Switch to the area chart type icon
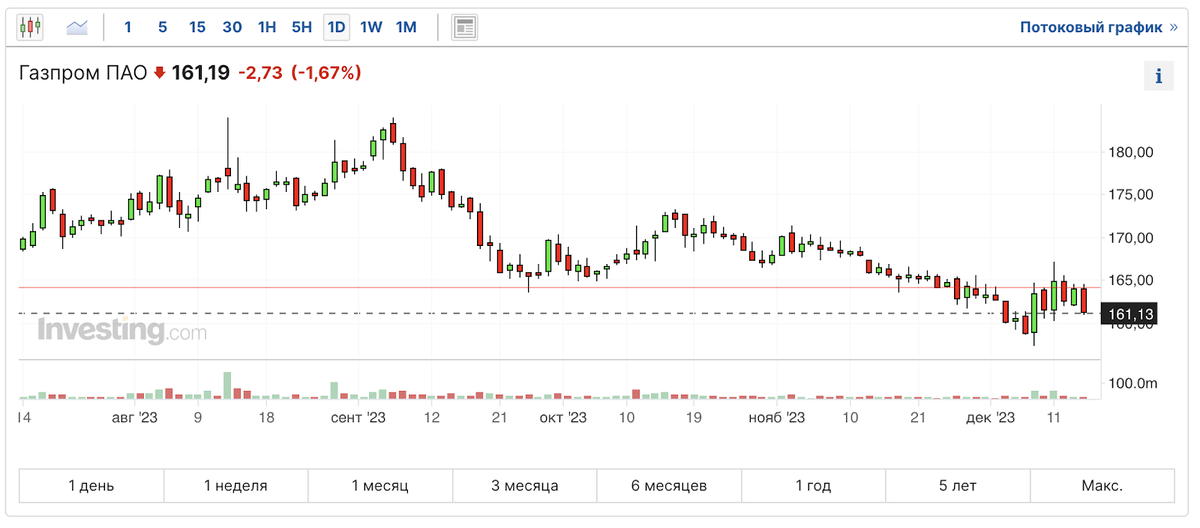 (78, 27)
